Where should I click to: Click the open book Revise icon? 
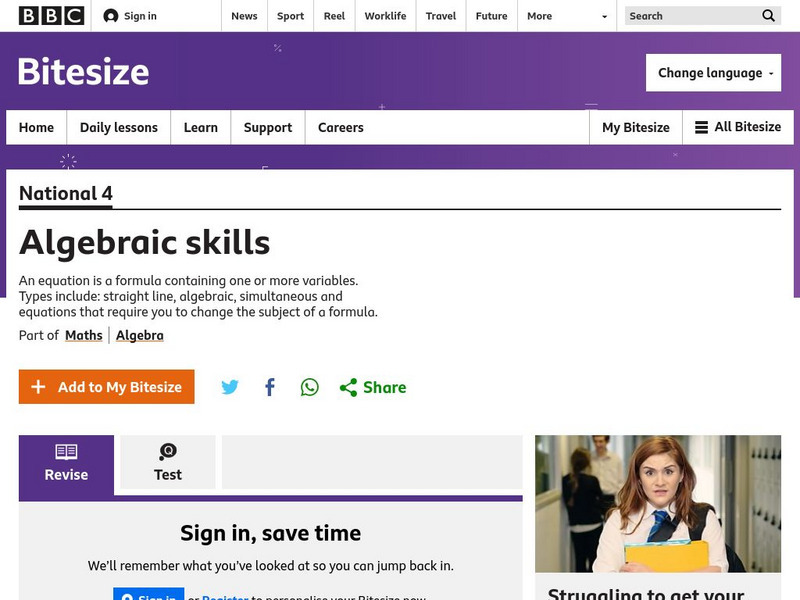66,452
